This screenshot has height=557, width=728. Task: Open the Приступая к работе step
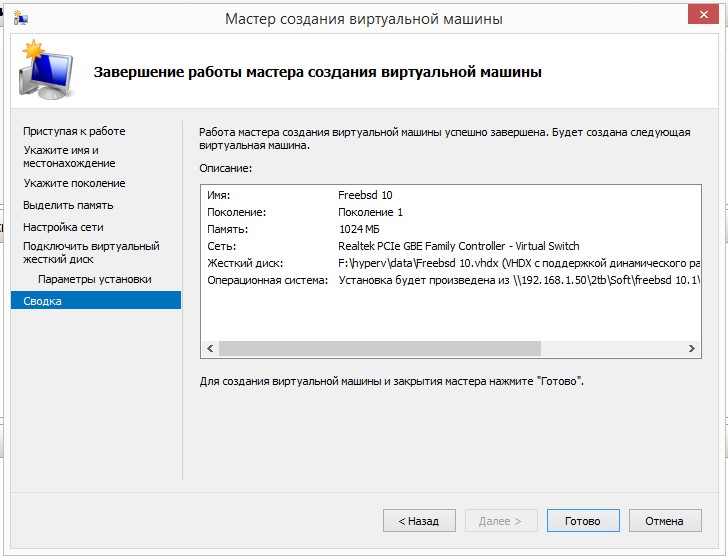click(74, 131)
